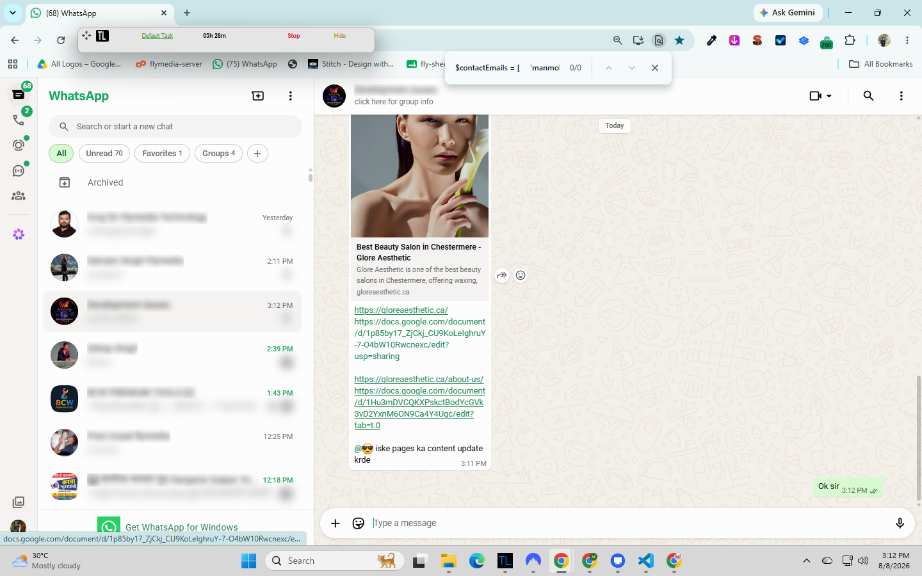This screenshot has height=576, width=922.
Task: Expand the browser tab search chevron
Action: [x=12, y=12]
